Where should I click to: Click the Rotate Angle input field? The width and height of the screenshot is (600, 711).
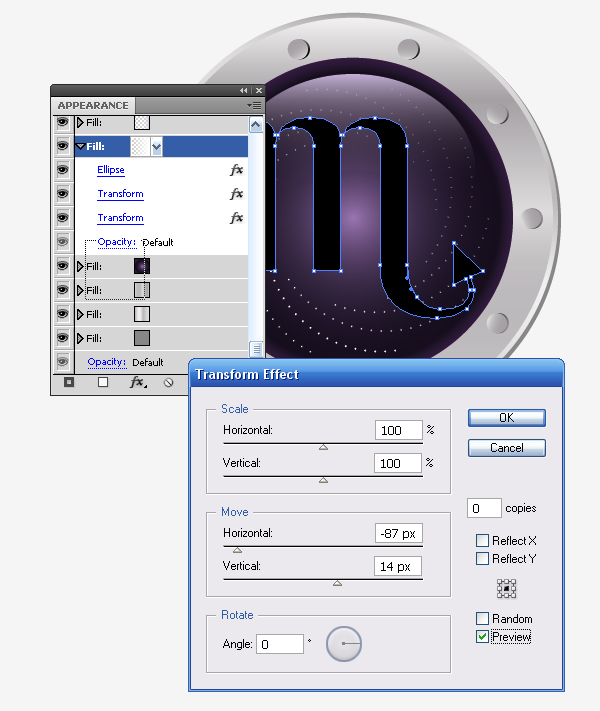tap(280, 644)
